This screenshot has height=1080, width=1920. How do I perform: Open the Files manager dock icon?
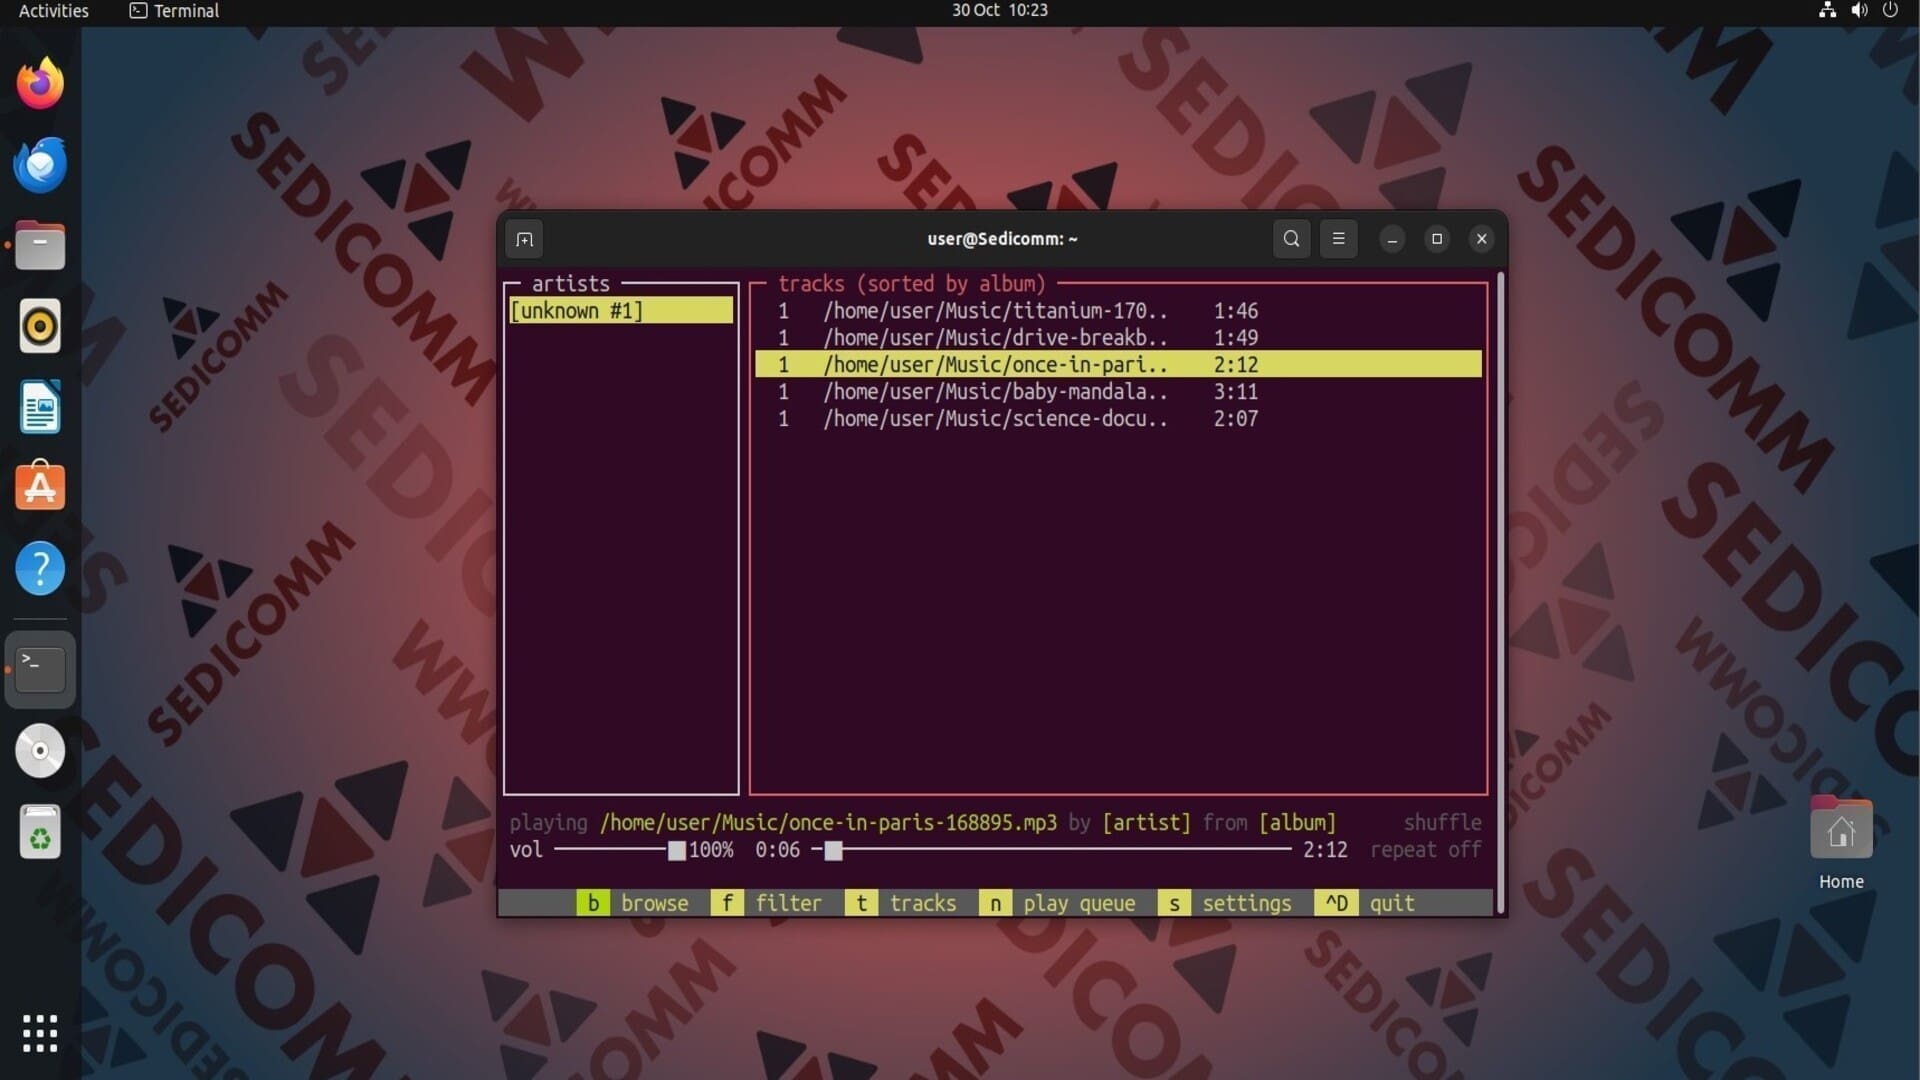click(x=40, y=245)
